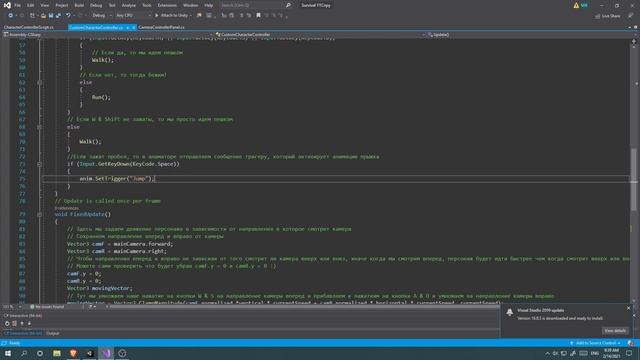Click the Open File folder toolbar icon

[x=43, y=16]
